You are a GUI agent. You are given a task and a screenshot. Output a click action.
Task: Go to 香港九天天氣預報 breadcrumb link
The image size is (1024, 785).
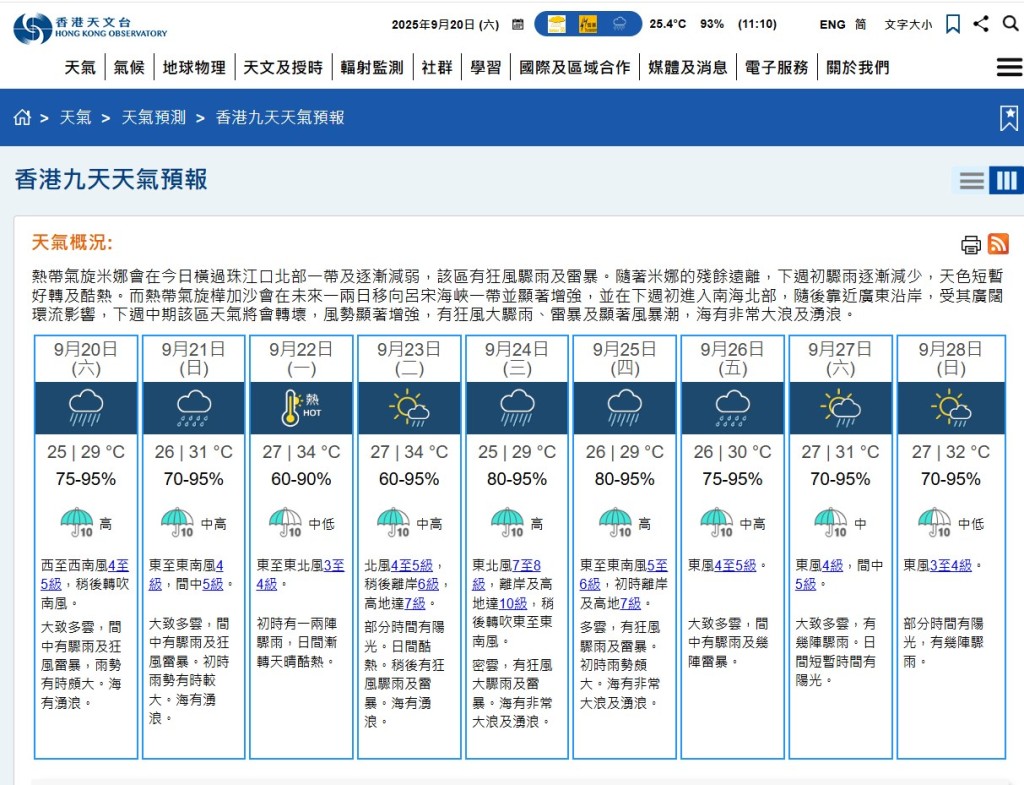click(x=280, y=118)
